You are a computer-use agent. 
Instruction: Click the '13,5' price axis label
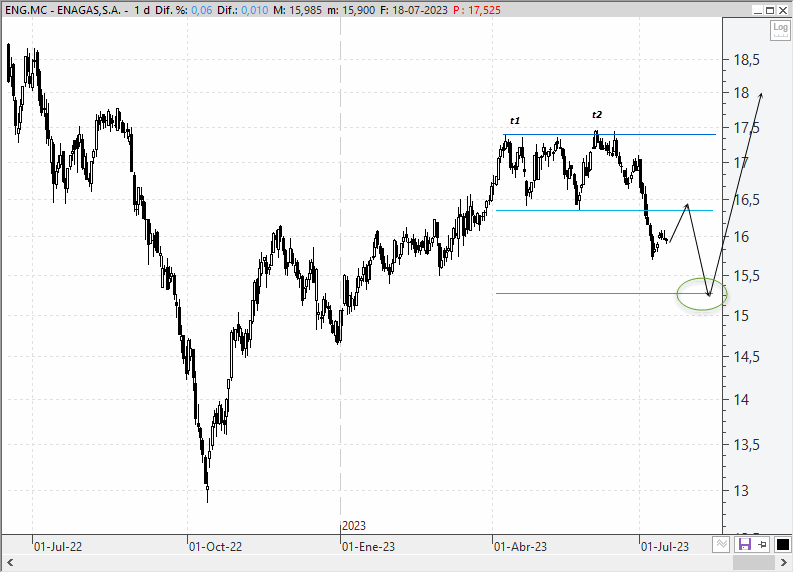[746, 445]
